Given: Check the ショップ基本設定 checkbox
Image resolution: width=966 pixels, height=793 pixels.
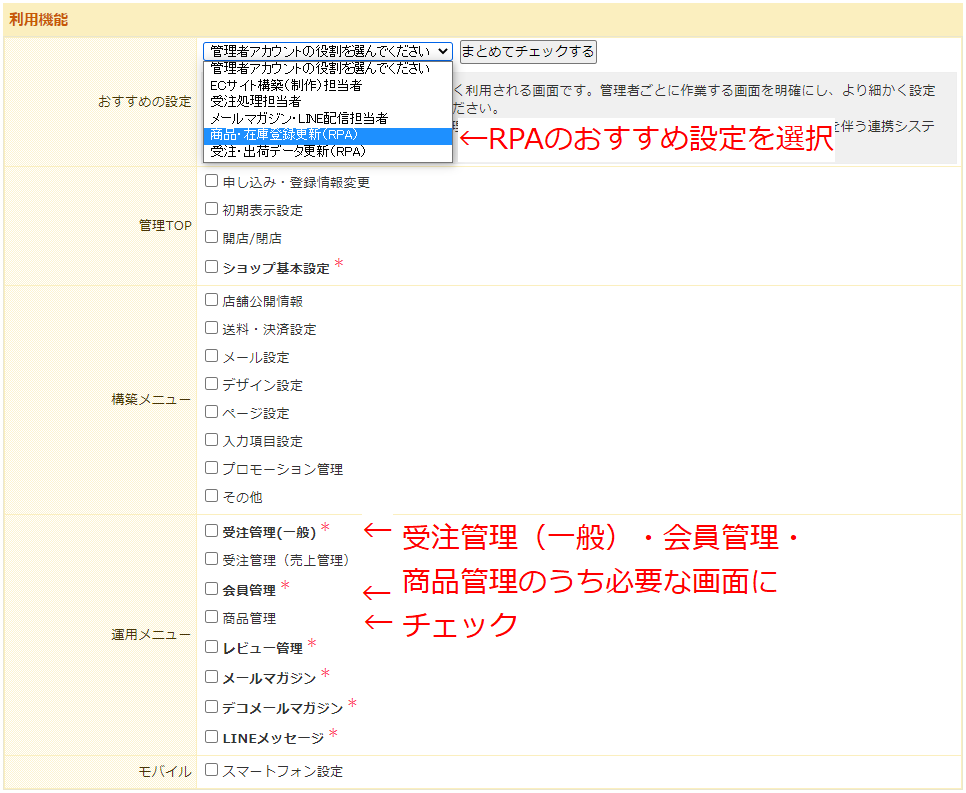Looking at the screenshot, I should click(211, 267).
